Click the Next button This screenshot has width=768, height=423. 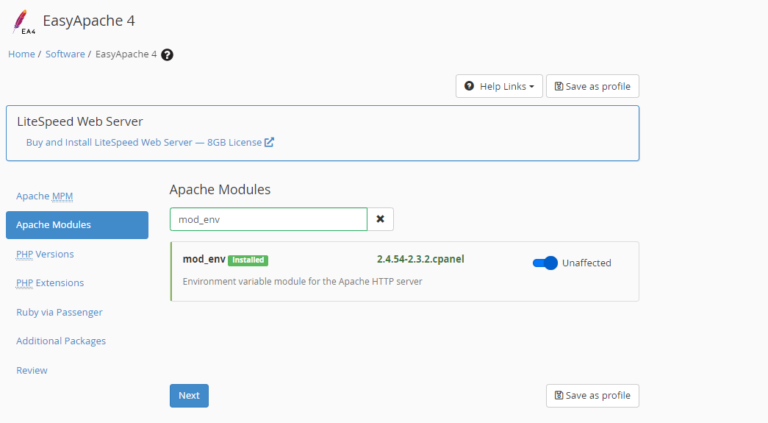(189, 396)
